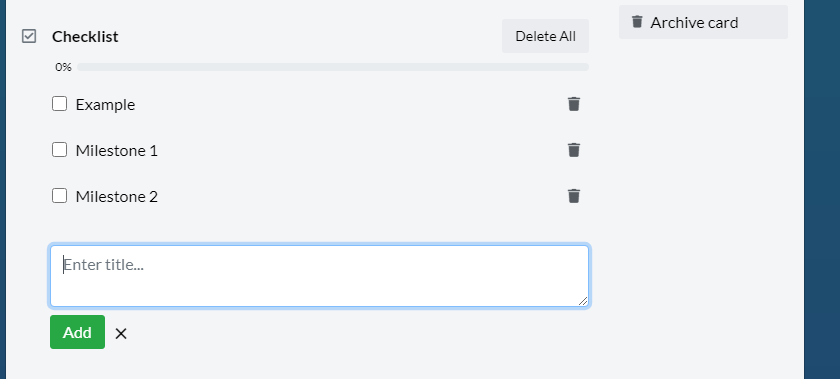Click the Milestone 2 item title

coord(117,197)
